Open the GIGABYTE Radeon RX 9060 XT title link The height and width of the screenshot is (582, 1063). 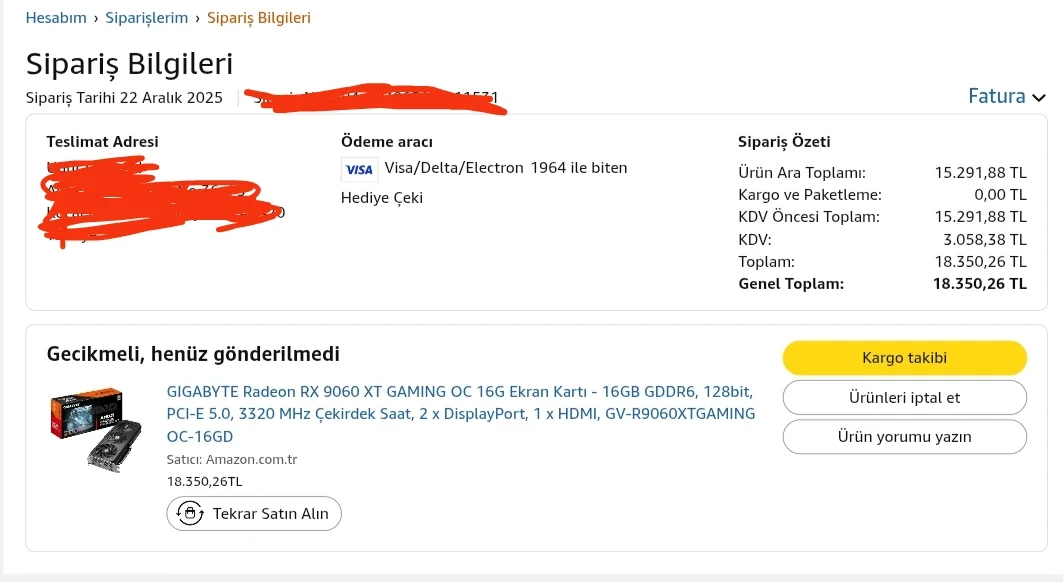click(x=460, y=413)
